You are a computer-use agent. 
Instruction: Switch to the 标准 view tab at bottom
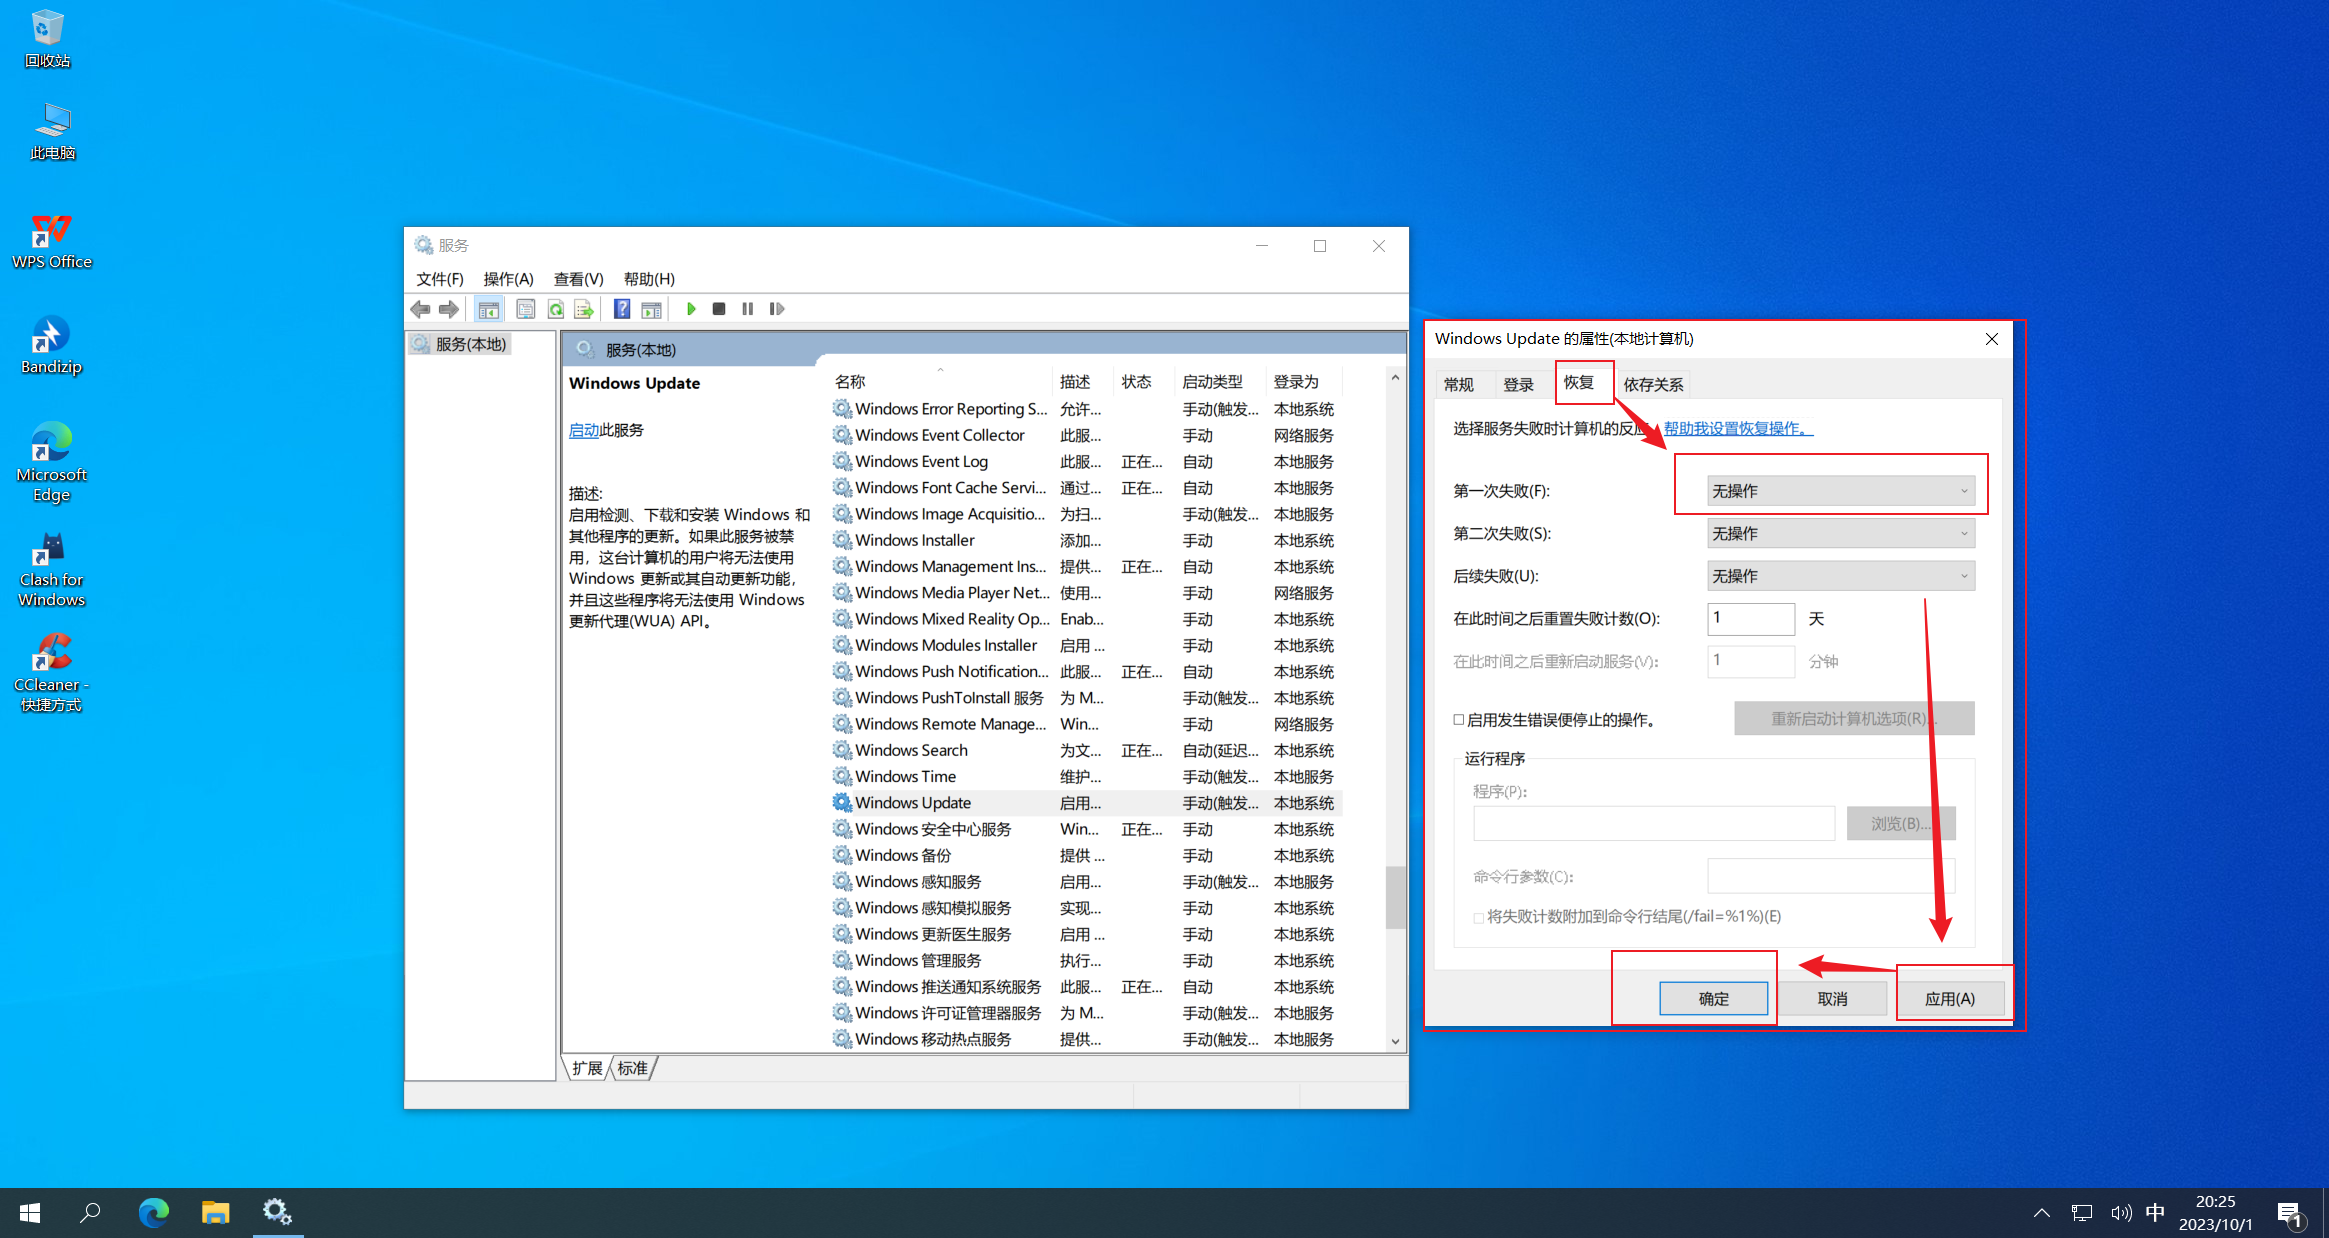pos(632,1068)
